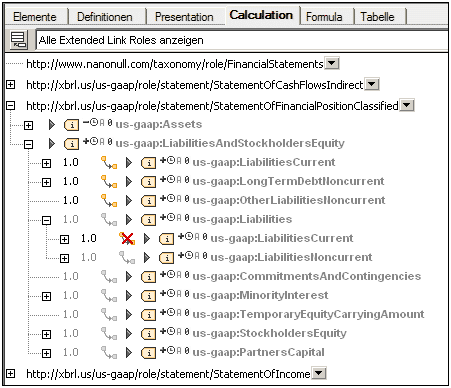Click triangle arrow beside MinorityInterest
Viewport: 451px width, 388px height.
(x=129, y=296)
